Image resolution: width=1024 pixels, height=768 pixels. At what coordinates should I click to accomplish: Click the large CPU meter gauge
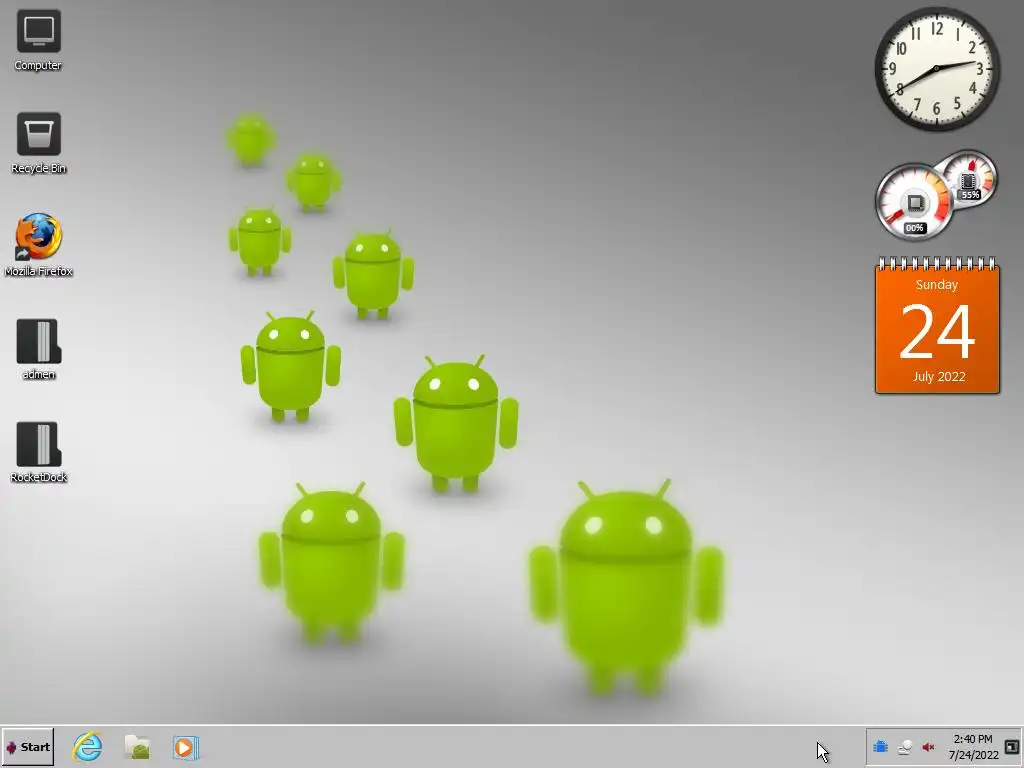pos(914,202)
